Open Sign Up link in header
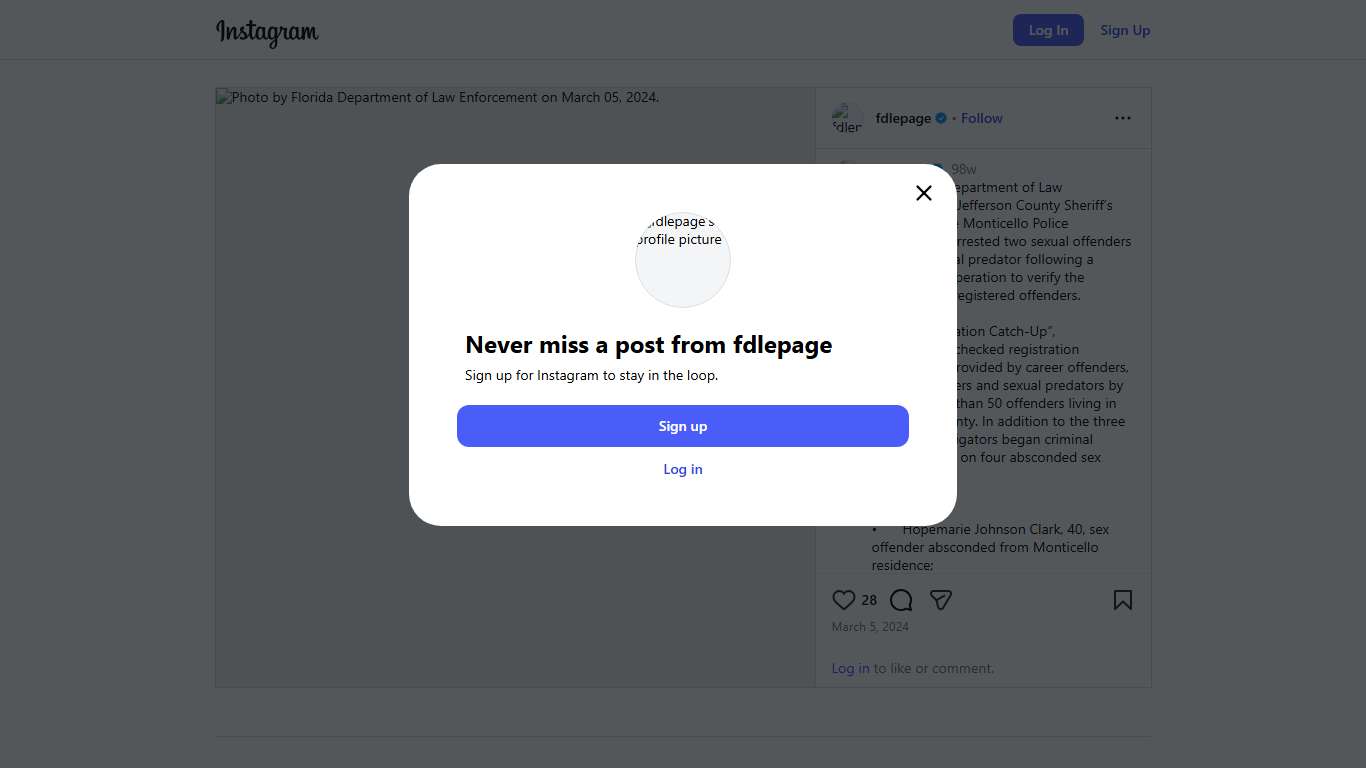This screenshot has height=768, width=1366. tap(1125, 30)
